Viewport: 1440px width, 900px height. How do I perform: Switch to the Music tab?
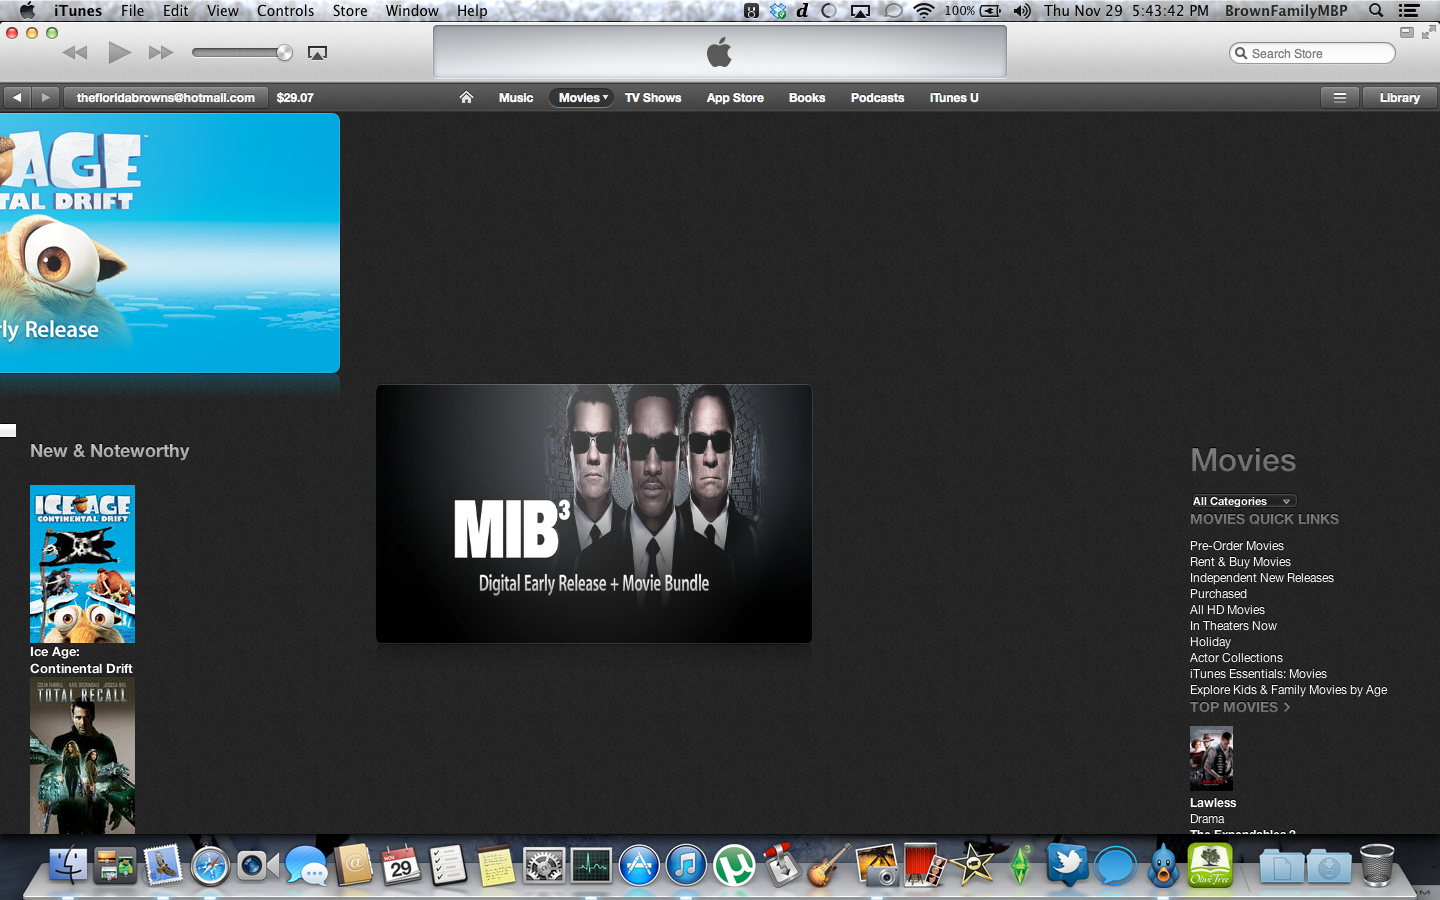(x=516, y=97)
